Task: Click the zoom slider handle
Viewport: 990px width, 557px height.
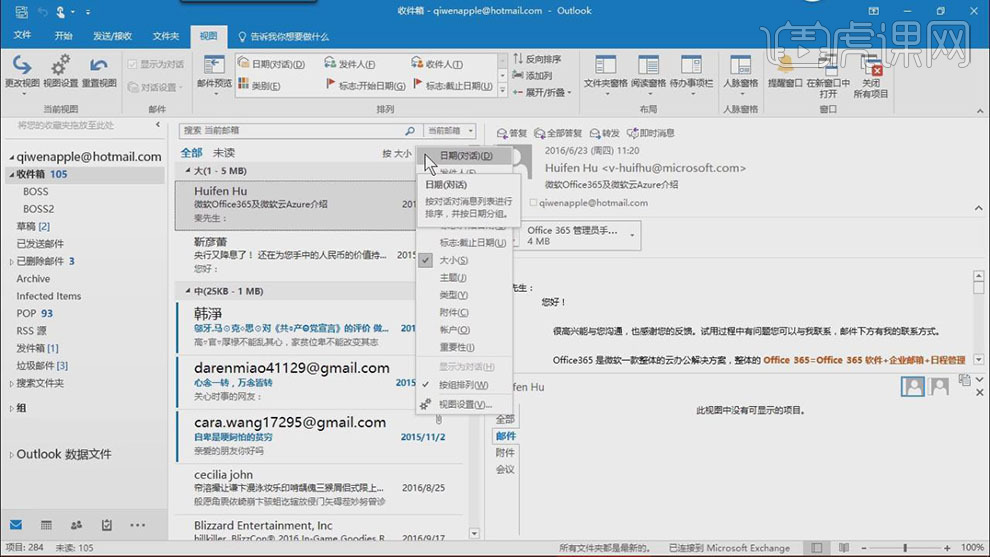Action: (x=905, y=548)
